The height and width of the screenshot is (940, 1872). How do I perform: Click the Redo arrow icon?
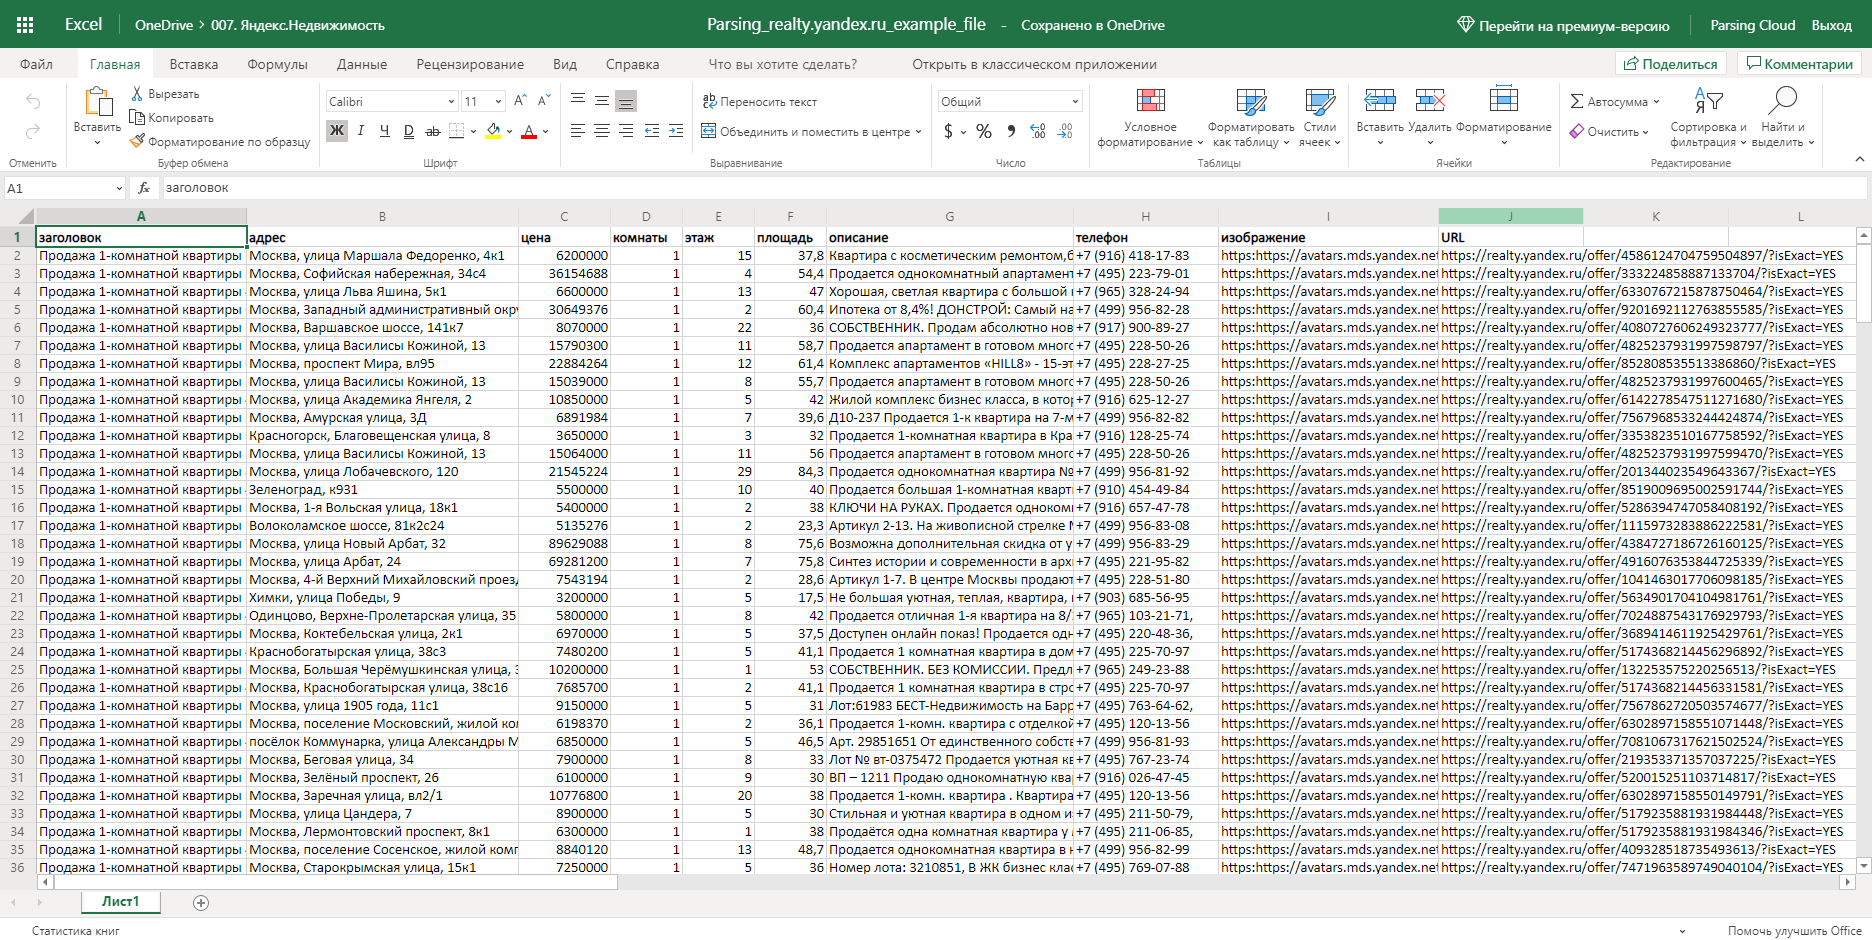click(x=33, y=132)
